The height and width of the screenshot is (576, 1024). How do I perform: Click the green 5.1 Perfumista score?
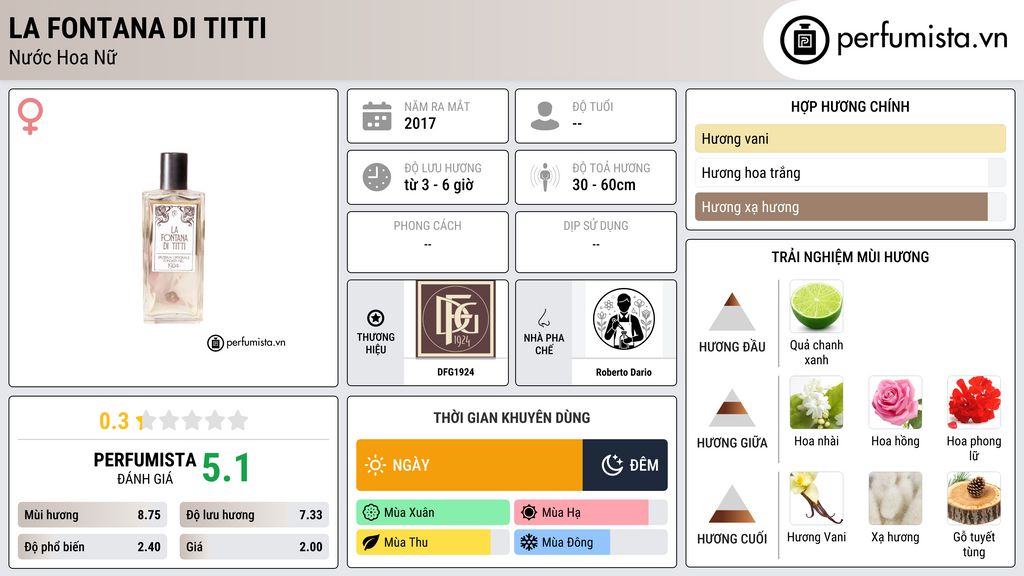point(225,468)
